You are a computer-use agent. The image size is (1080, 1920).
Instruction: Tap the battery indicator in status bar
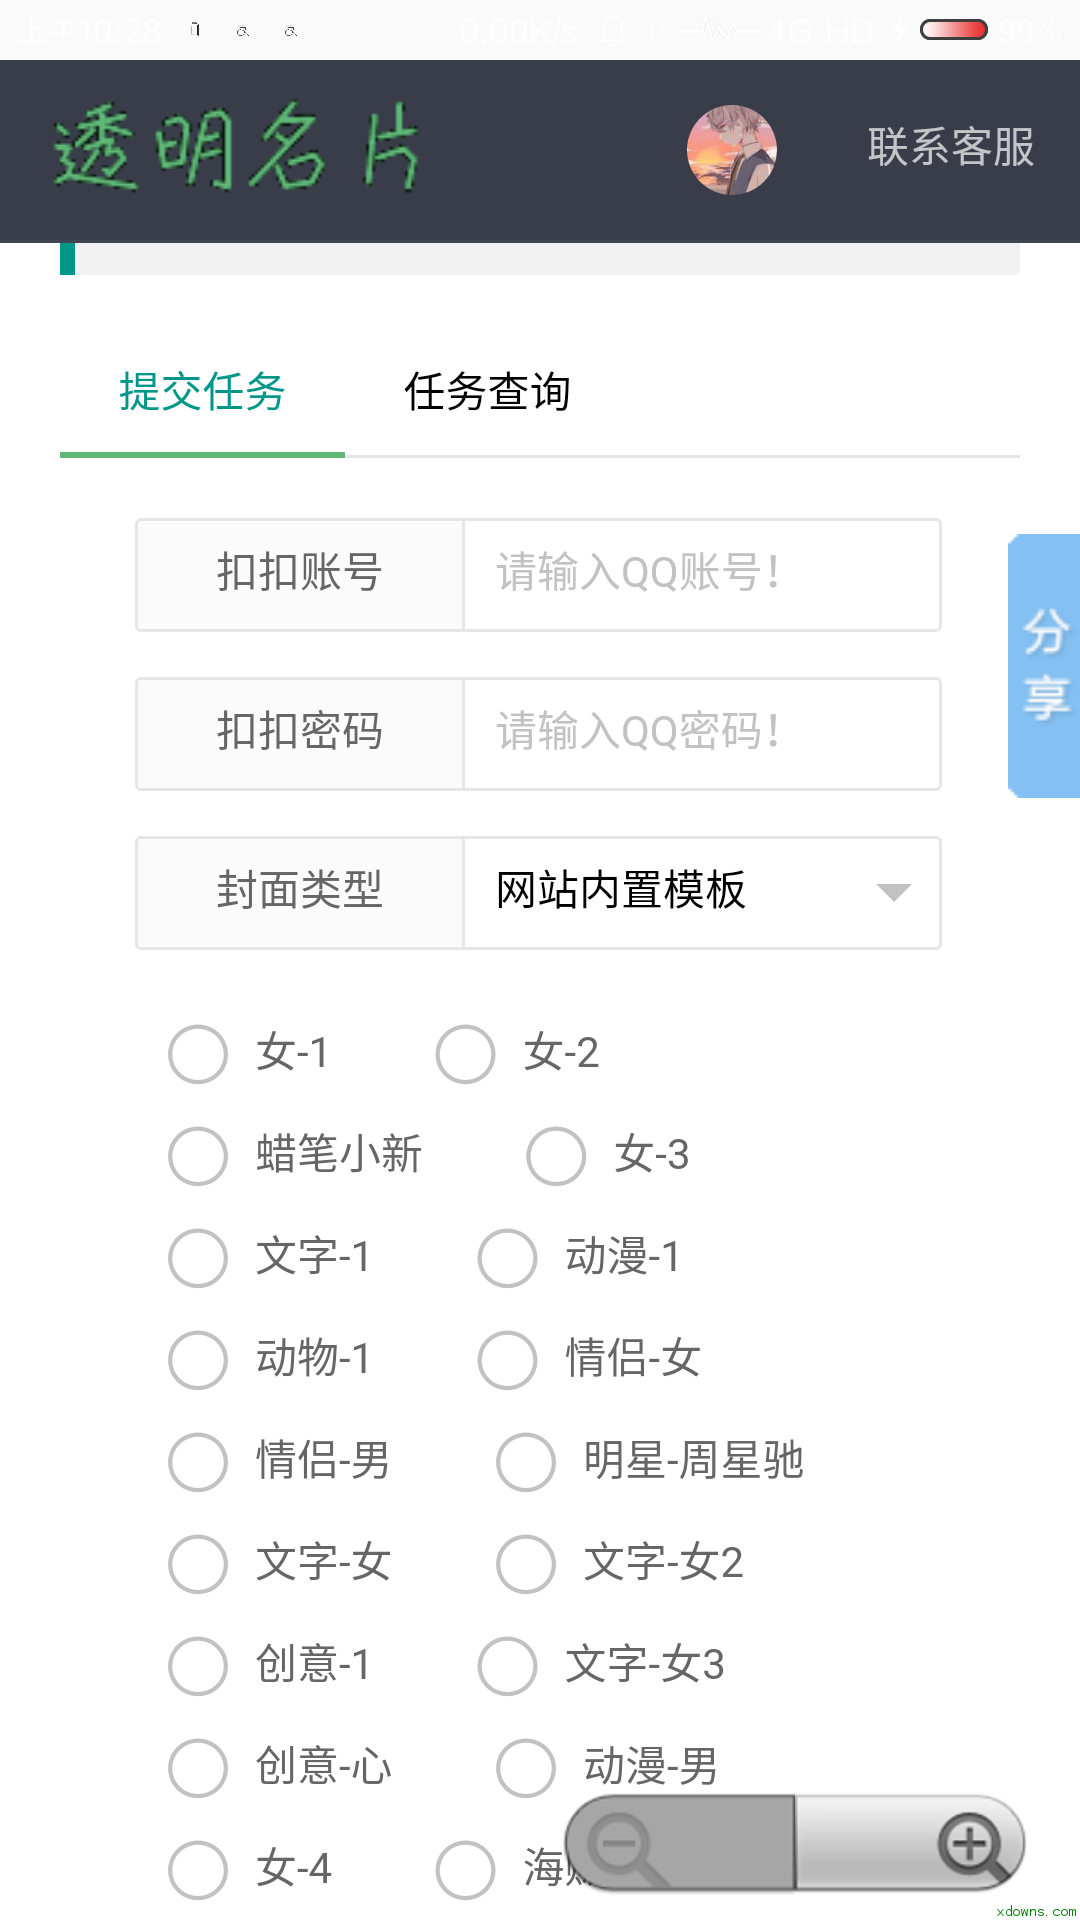click(x=954, y=30)
